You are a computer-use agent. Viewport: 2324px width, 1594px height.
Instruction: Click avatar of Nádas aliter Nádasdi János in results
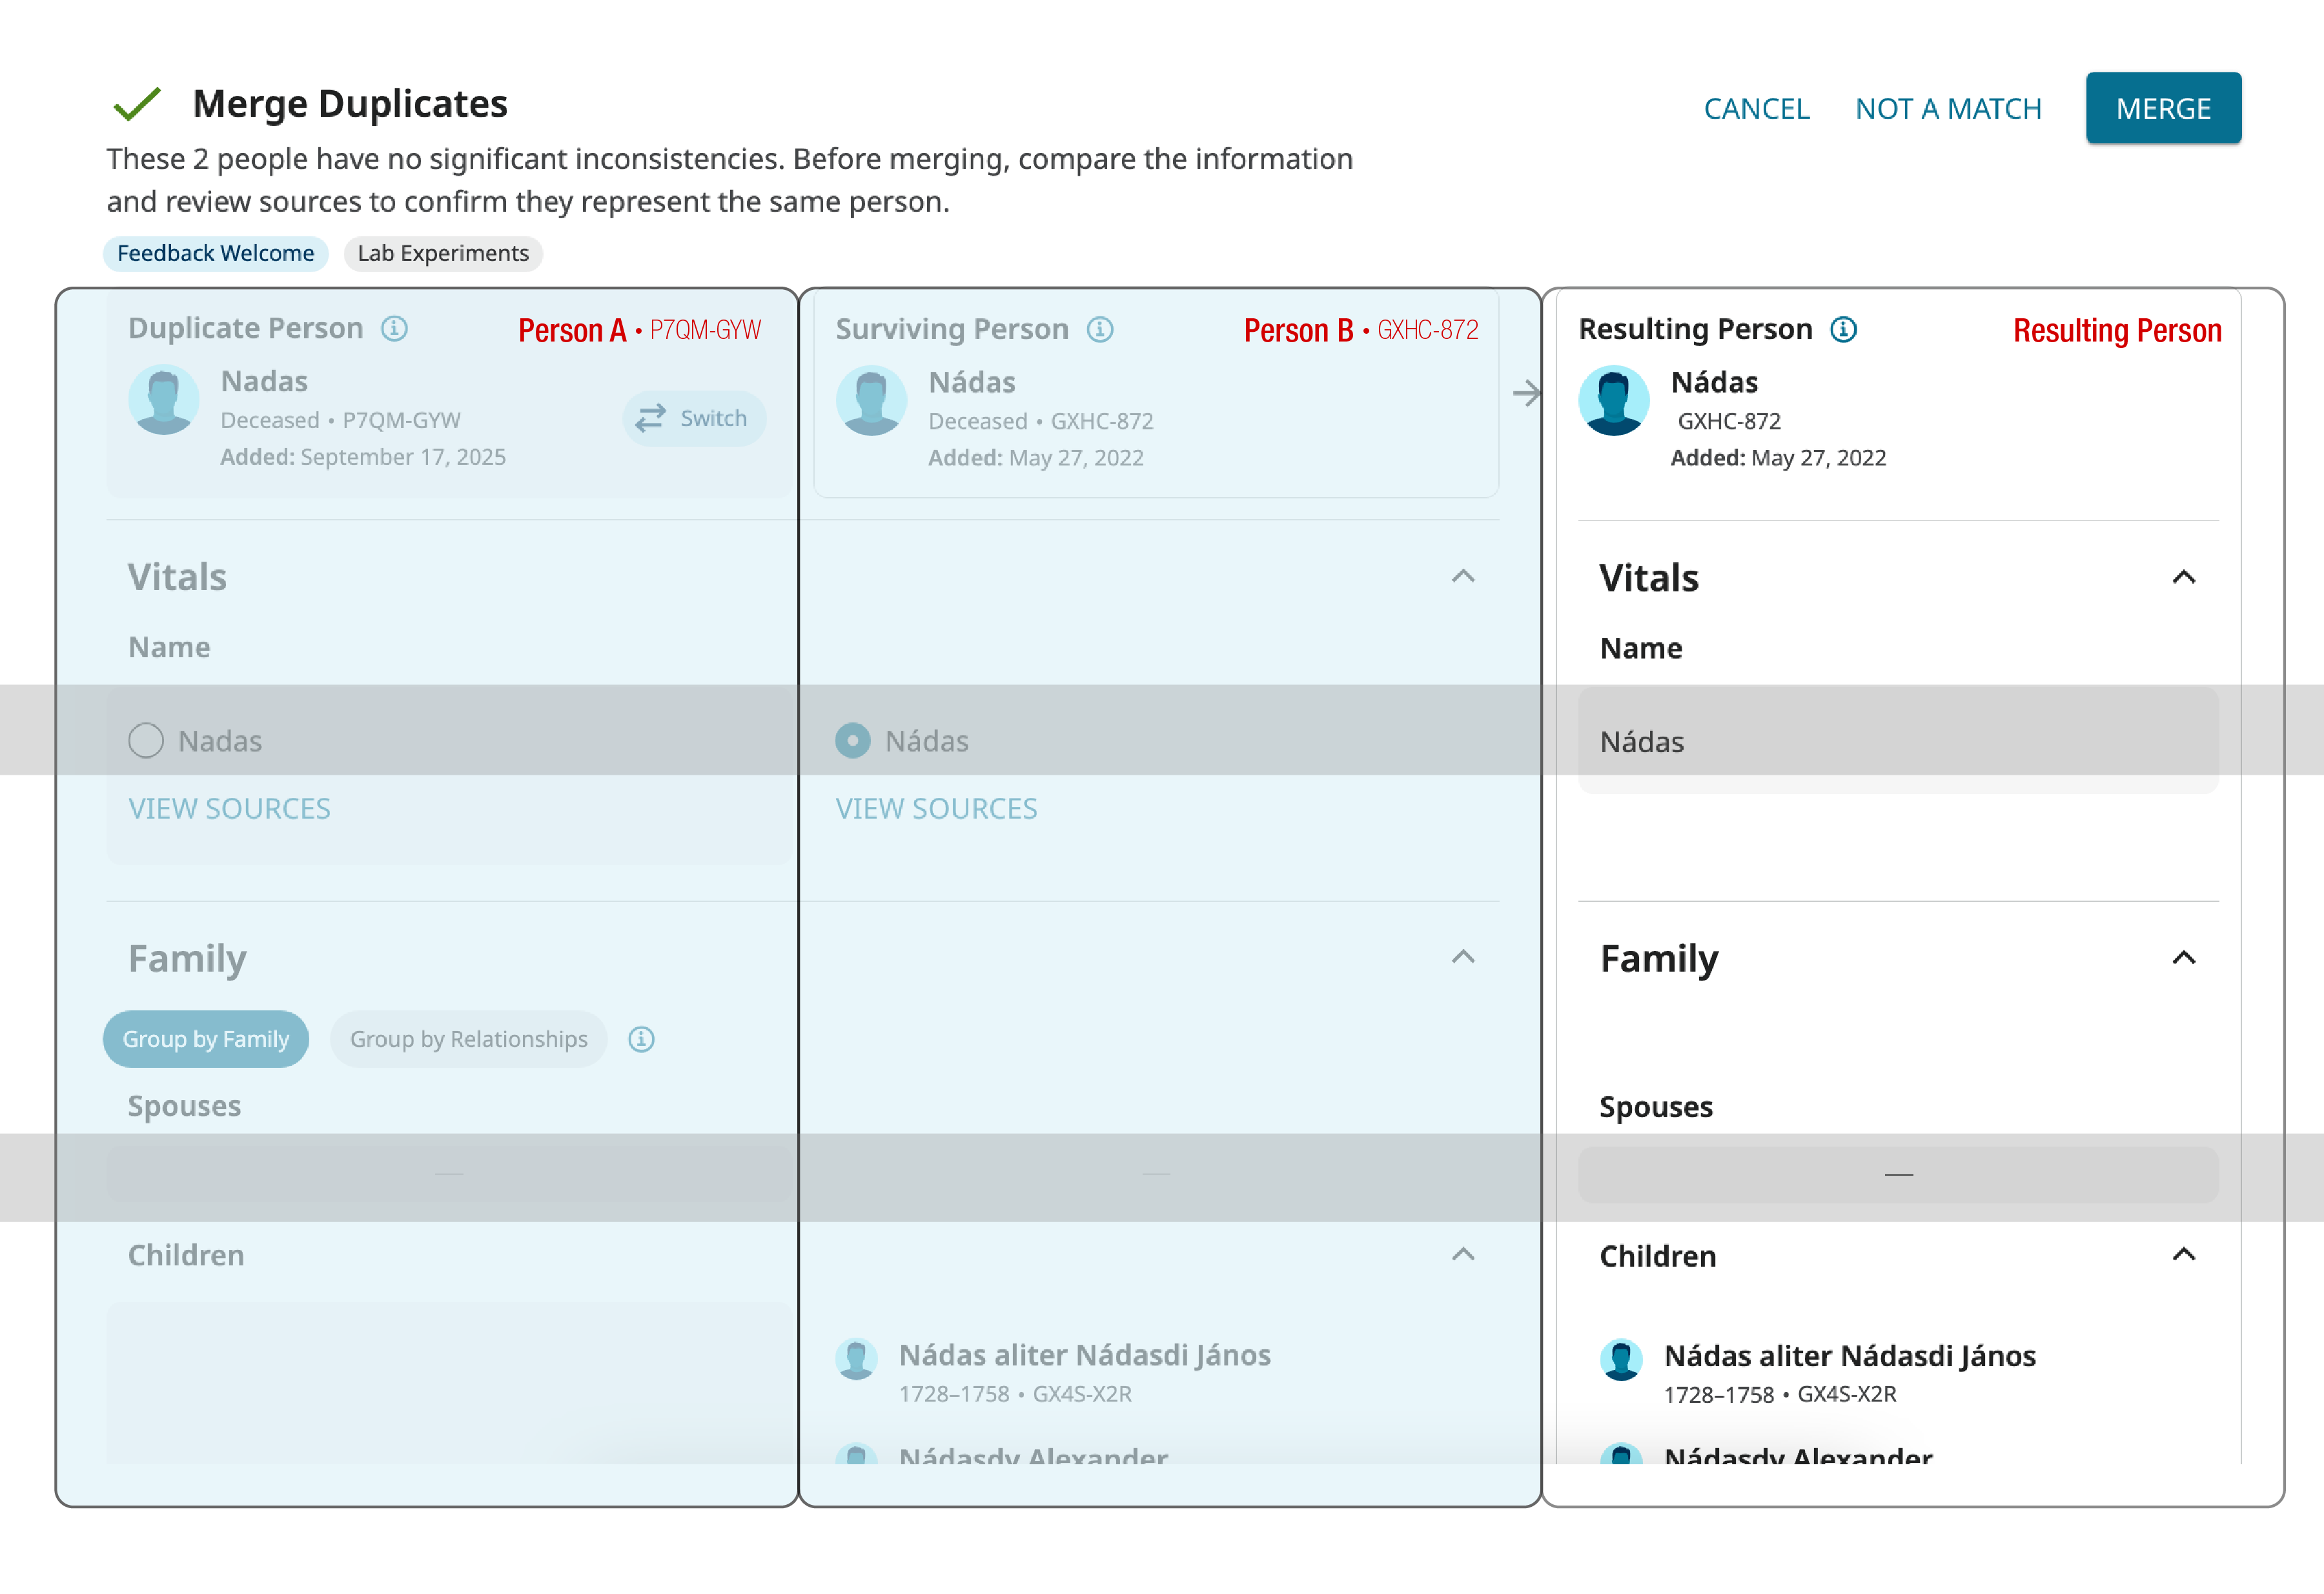[x=1621, y=1360]
